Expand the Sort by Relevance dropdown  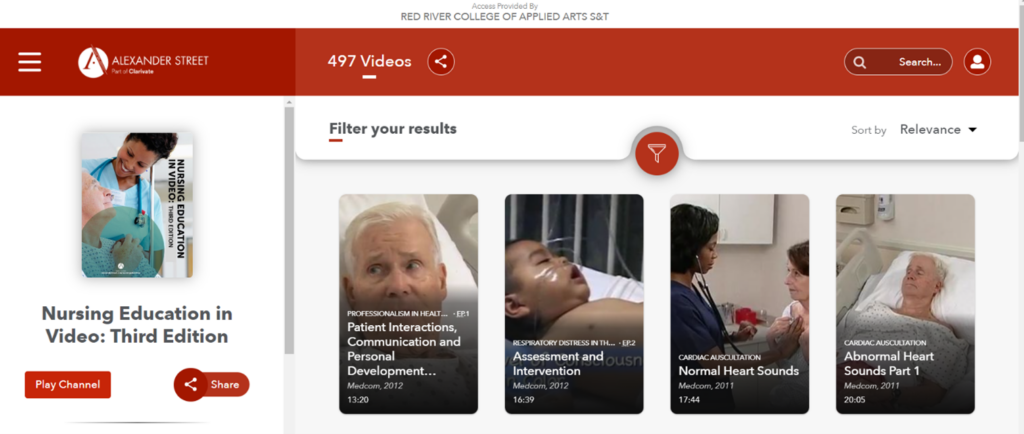pos(938,129)
